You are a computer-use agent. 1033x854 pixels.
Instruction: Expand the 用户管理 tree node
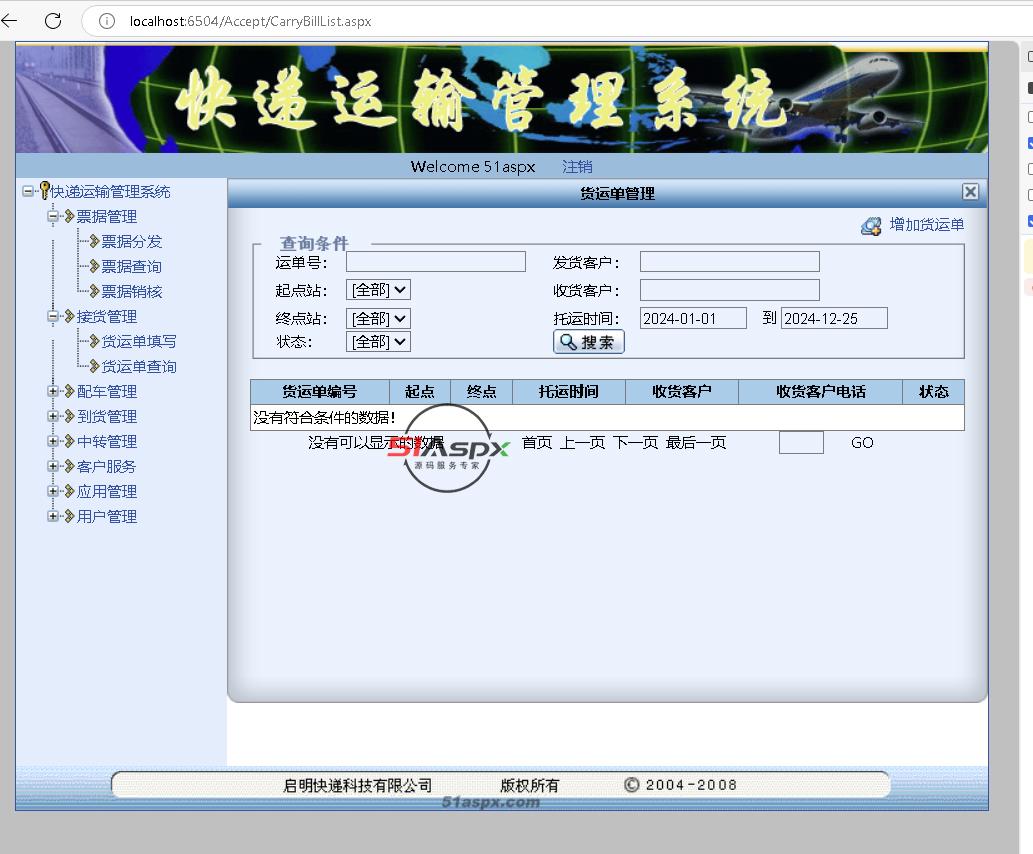coord(53,517)
